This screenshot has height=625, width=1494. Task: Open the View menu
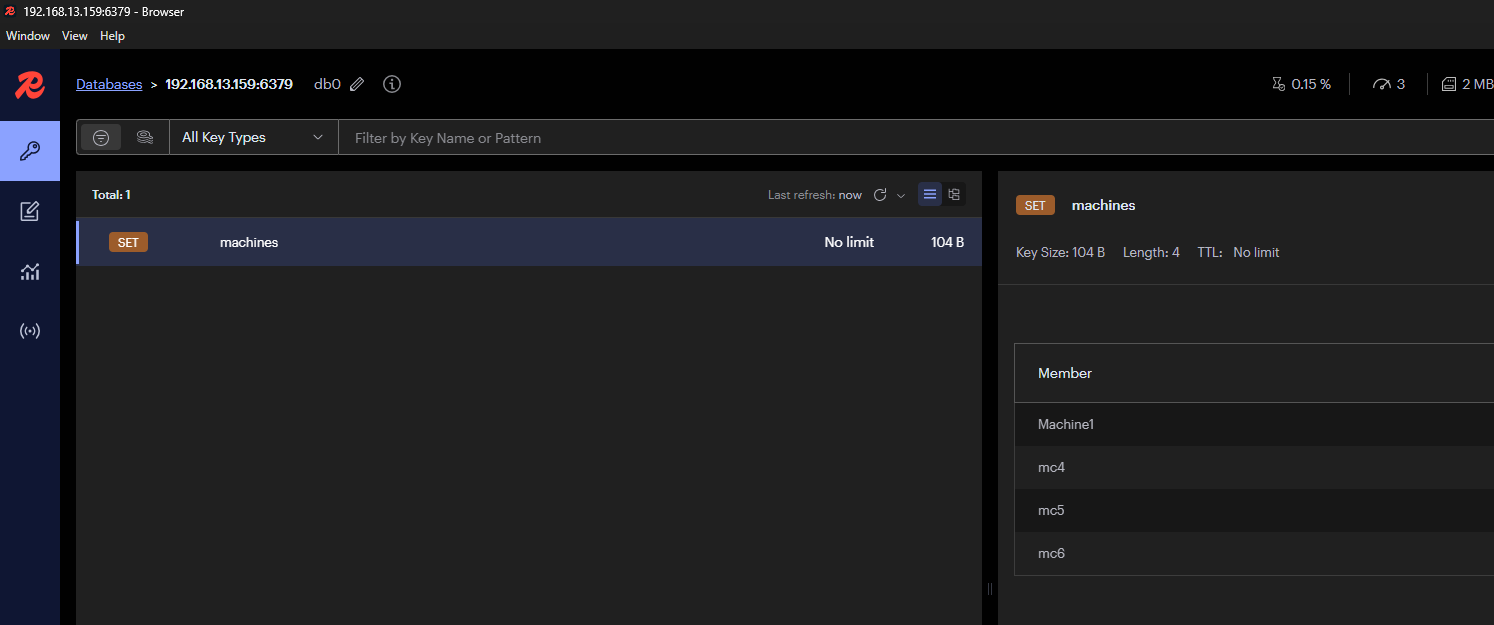(75, 36)
